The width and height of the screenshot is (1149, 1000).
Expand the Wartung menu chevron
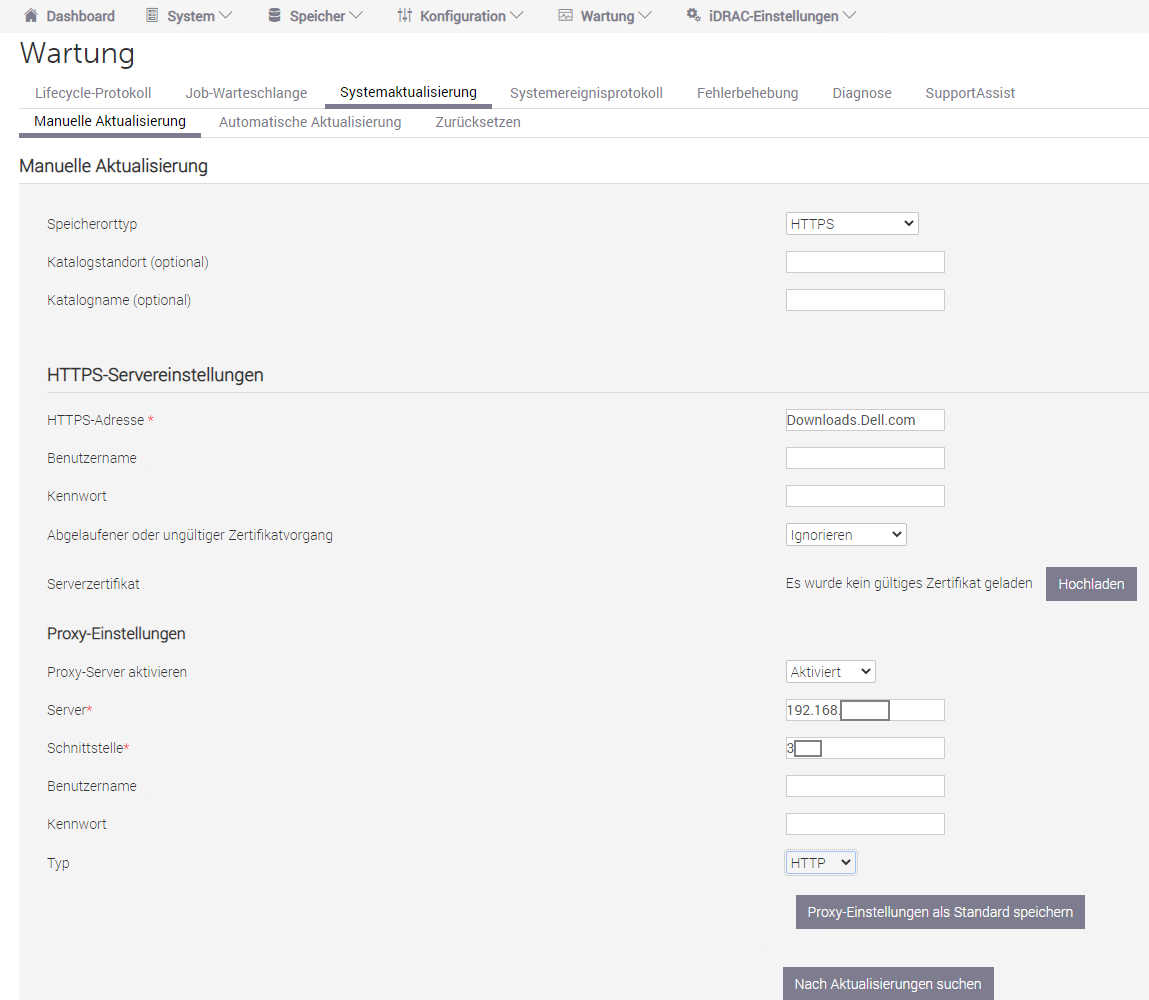[645, 15]
